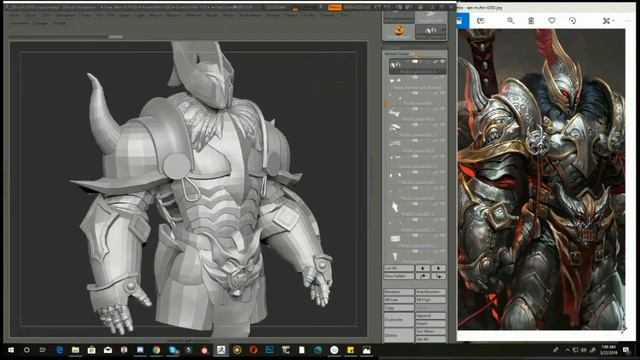Screen dimensions: 640x360
Task: Select the armor figure tool thumbnail beside SimpleBrush
Action: tap(431, 31)
